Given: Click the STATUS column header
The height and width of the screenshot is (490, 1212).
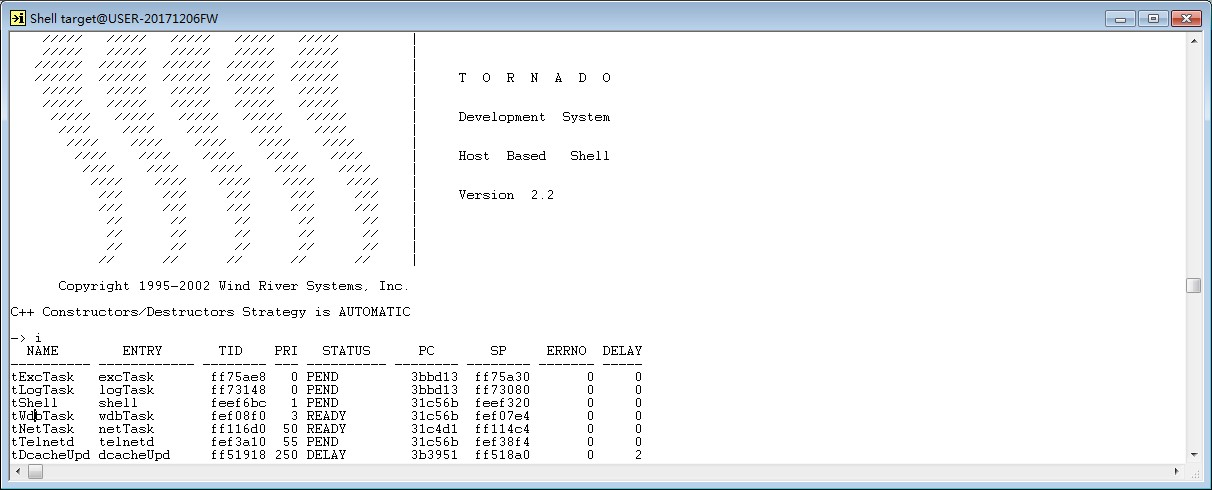Looking at the screenshot, I should pyautogui.click(x=346, y=351).
